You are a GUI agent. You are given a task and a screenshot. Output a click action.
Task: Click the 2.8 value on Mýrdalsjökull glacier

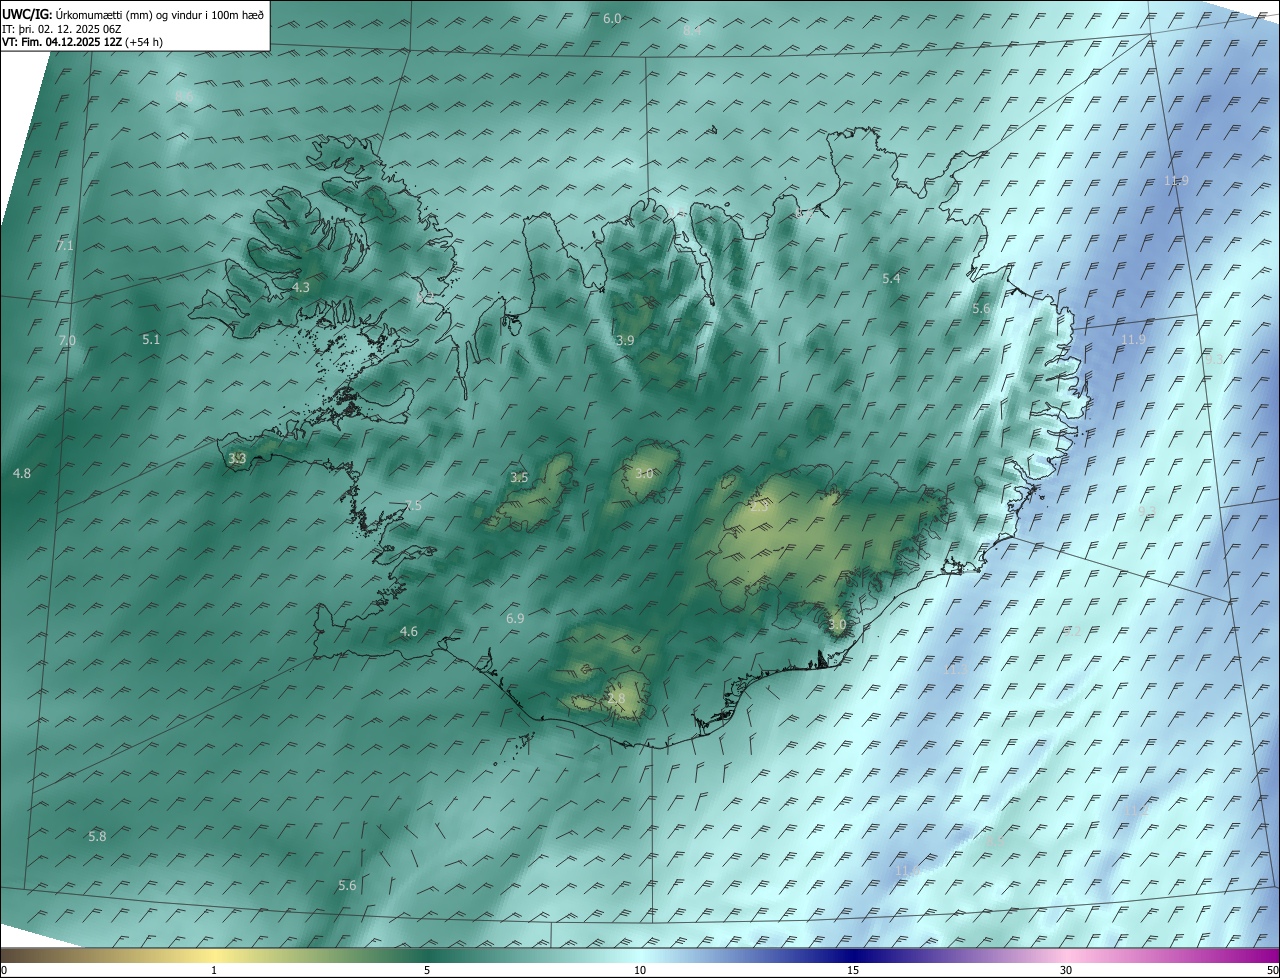(x=616, y=699)
